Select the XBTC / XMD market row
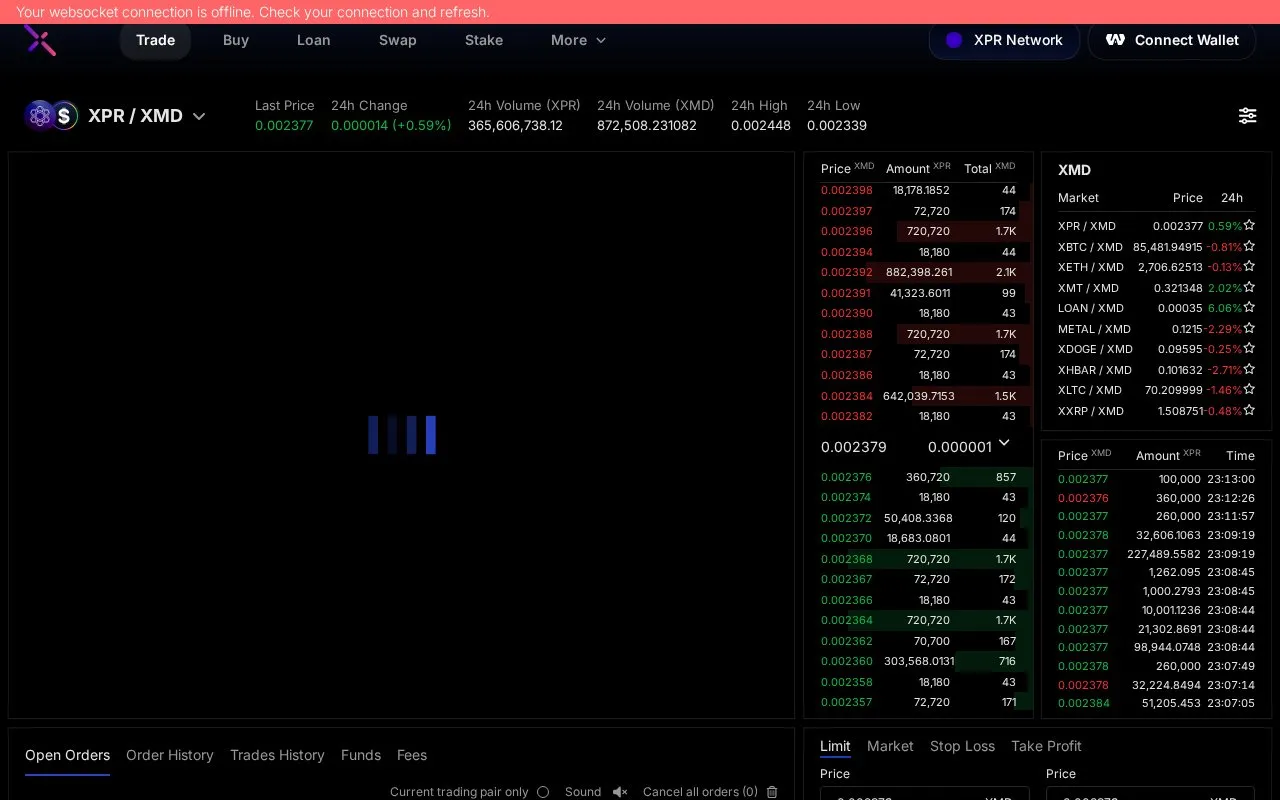The height and width of the screenshot is (800, 1280). 1156,247
